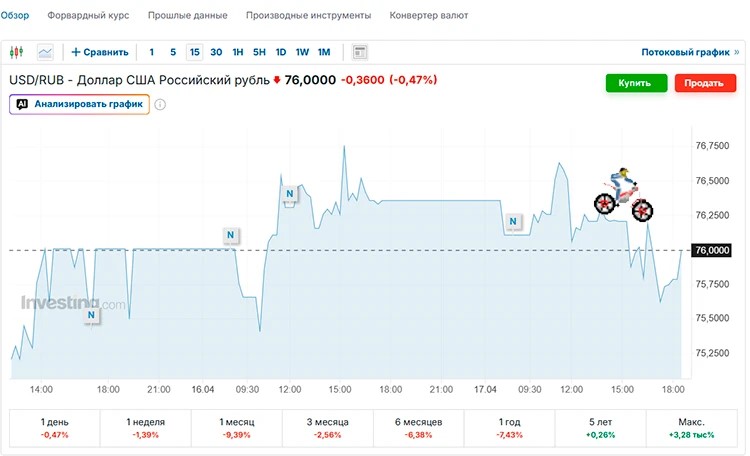Open the calendar date range icon

tap(360, 52)
